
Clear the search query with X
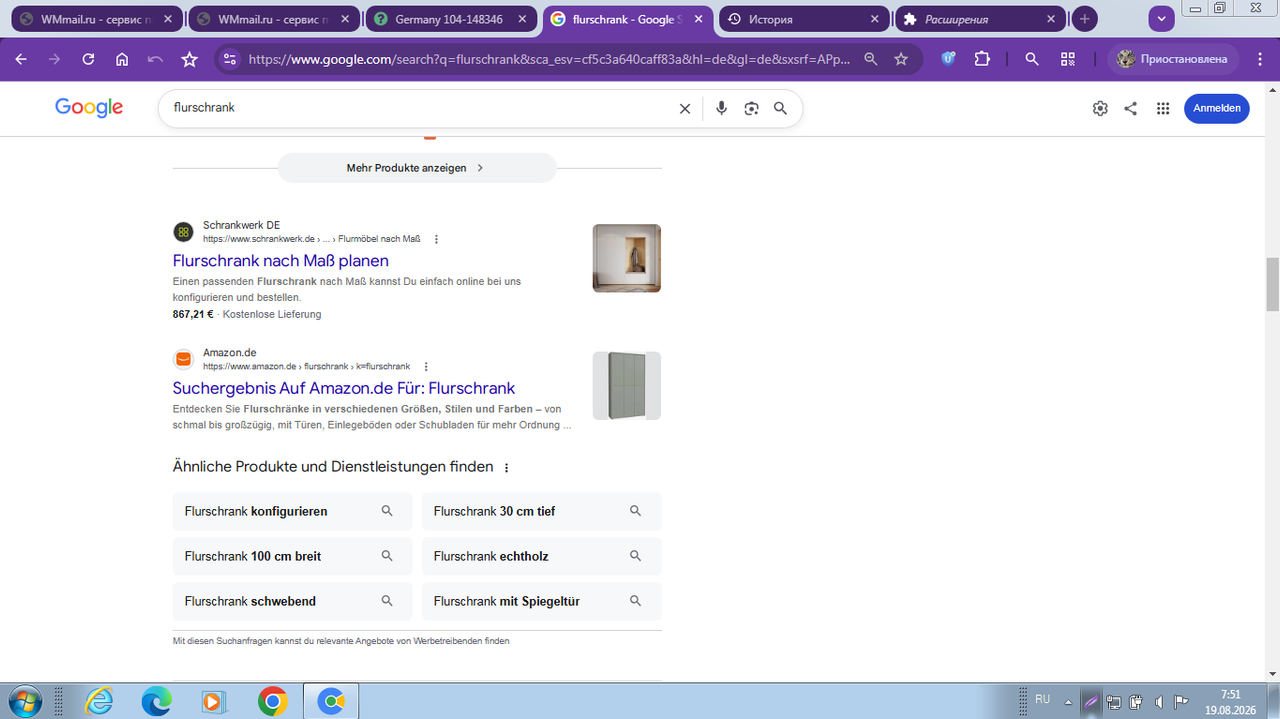[685, 109]
